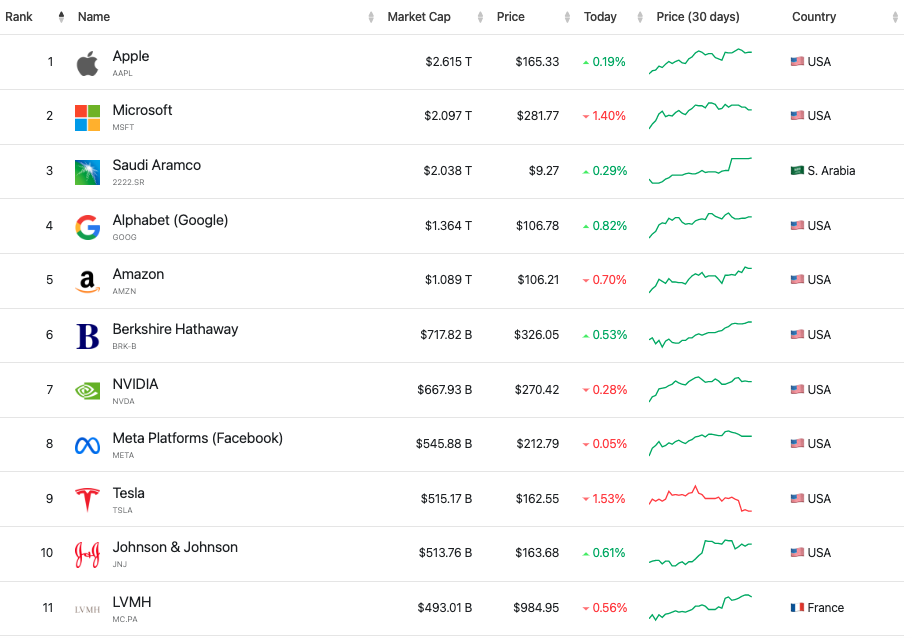Click Microsoft's price $281.77
The width and height of the screenshot is (912, 638).
pos(537,116)
